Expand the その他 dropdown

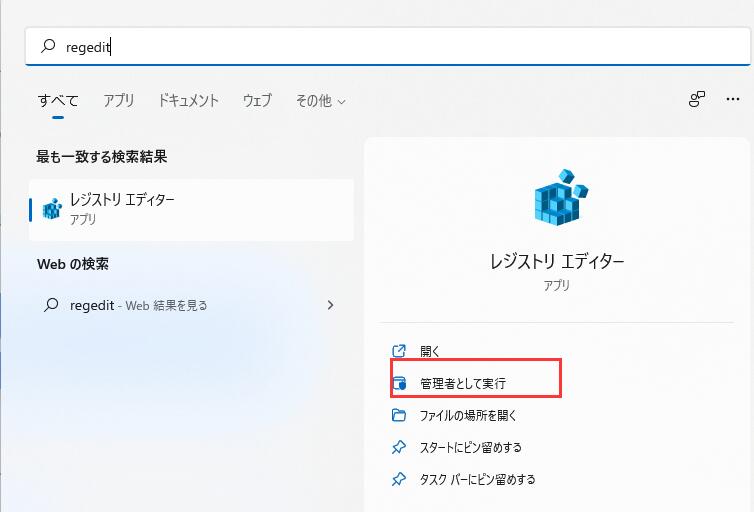pos(320,101)
